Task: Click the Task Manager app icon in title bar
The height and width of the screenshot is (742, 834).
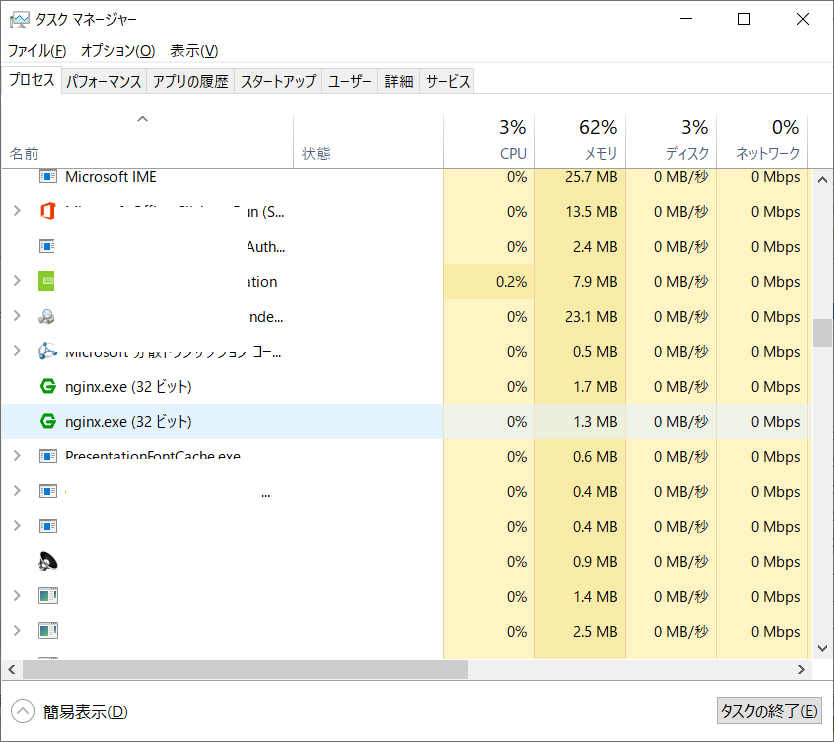Action: click(20, 20)
